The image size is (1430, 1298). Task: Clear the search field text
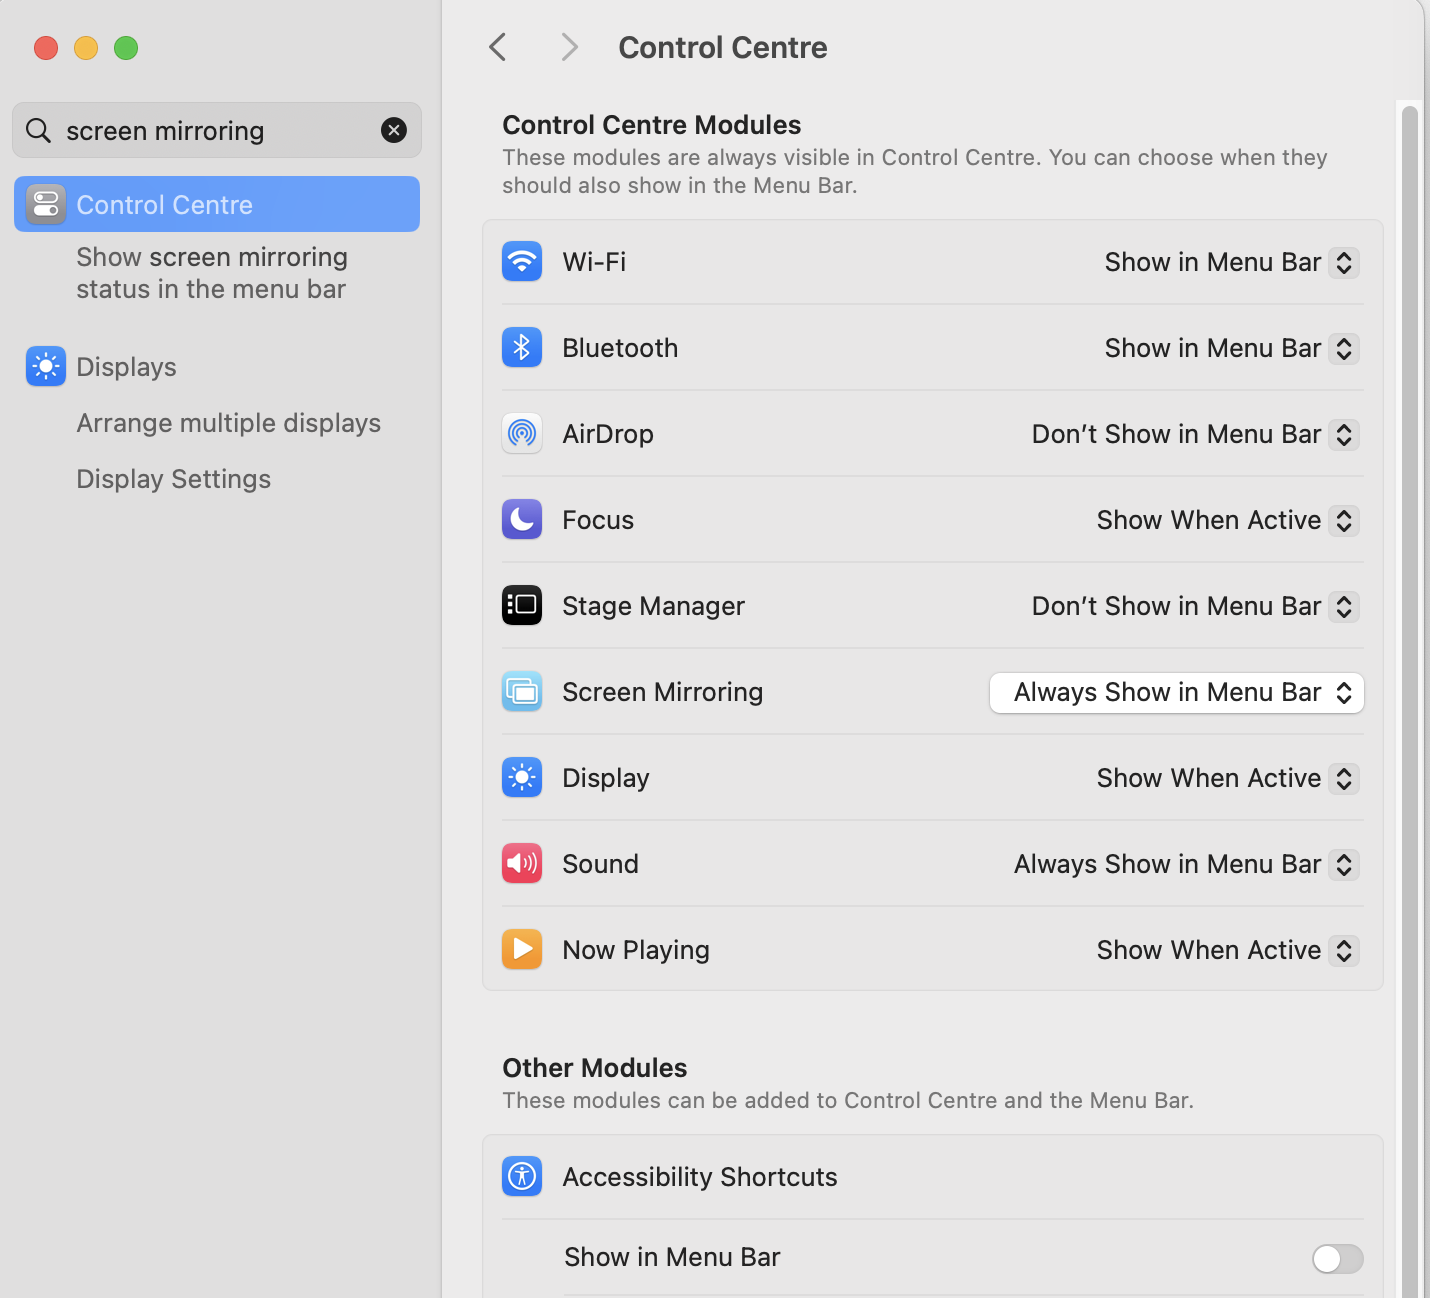[394, 130]
